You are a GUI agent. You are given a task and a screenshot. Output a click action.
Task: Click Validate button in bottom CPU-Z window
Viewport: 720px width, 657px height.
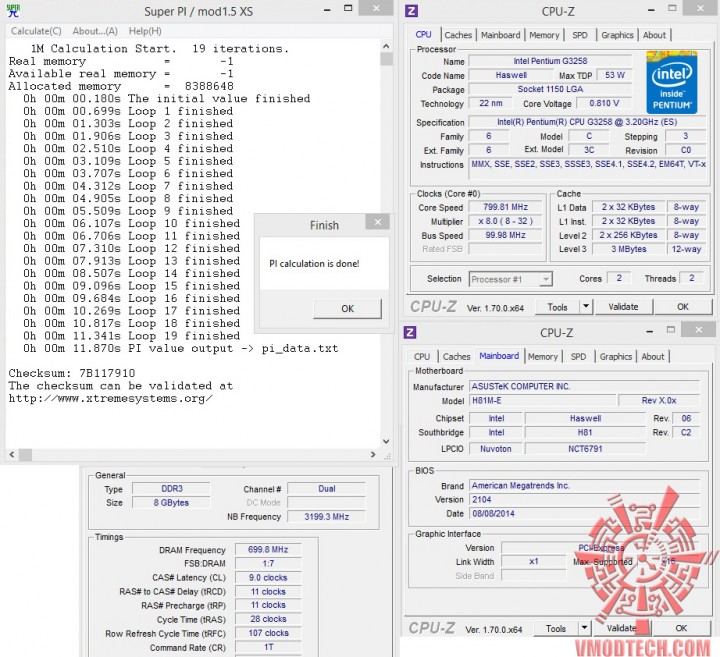(621, 629)
